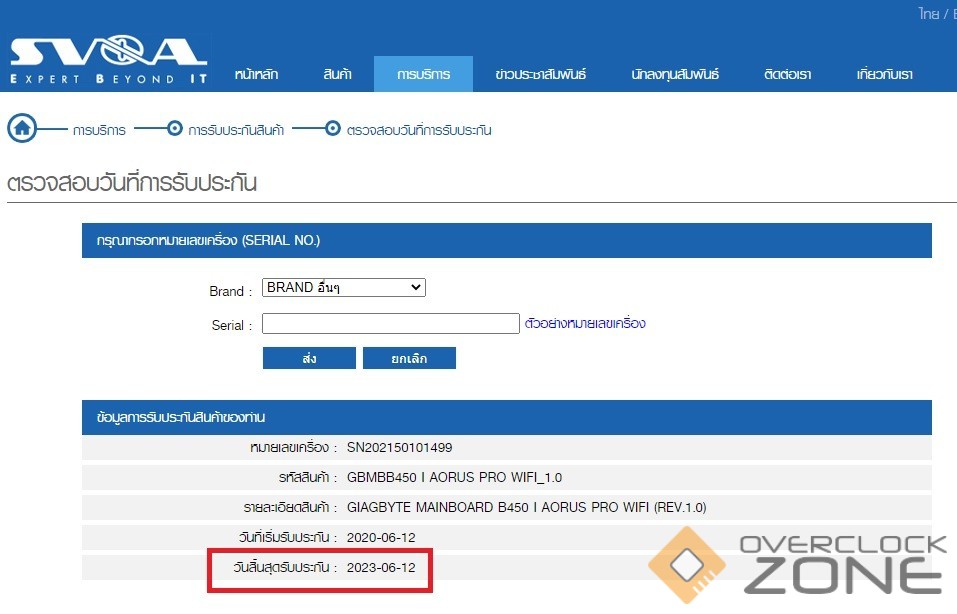Open นักลงทุนสัมพันธ์ menu item

coord(675,74)
